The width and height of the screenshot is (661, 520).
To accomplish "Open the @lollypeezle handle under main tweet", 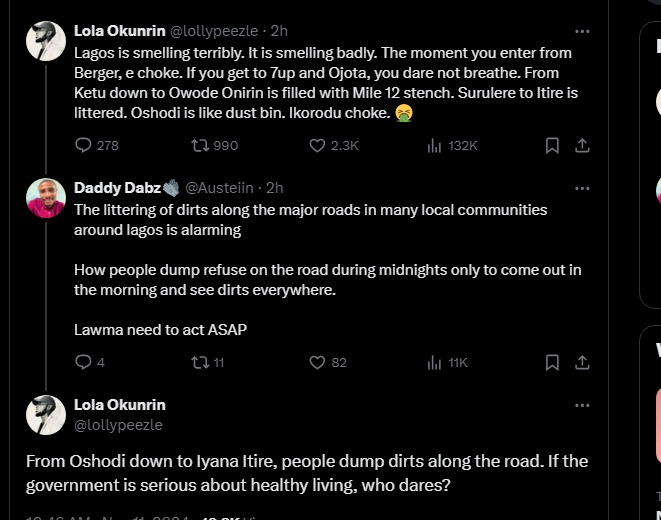I will coord(118,425).
